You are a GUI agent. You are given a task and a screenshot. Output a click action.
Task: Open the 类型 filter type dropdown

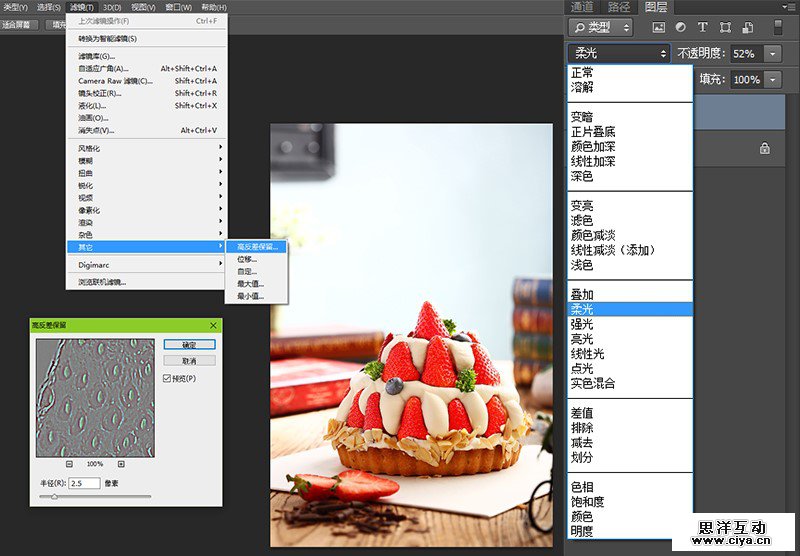pyautogui.click(x=600, y=27)
